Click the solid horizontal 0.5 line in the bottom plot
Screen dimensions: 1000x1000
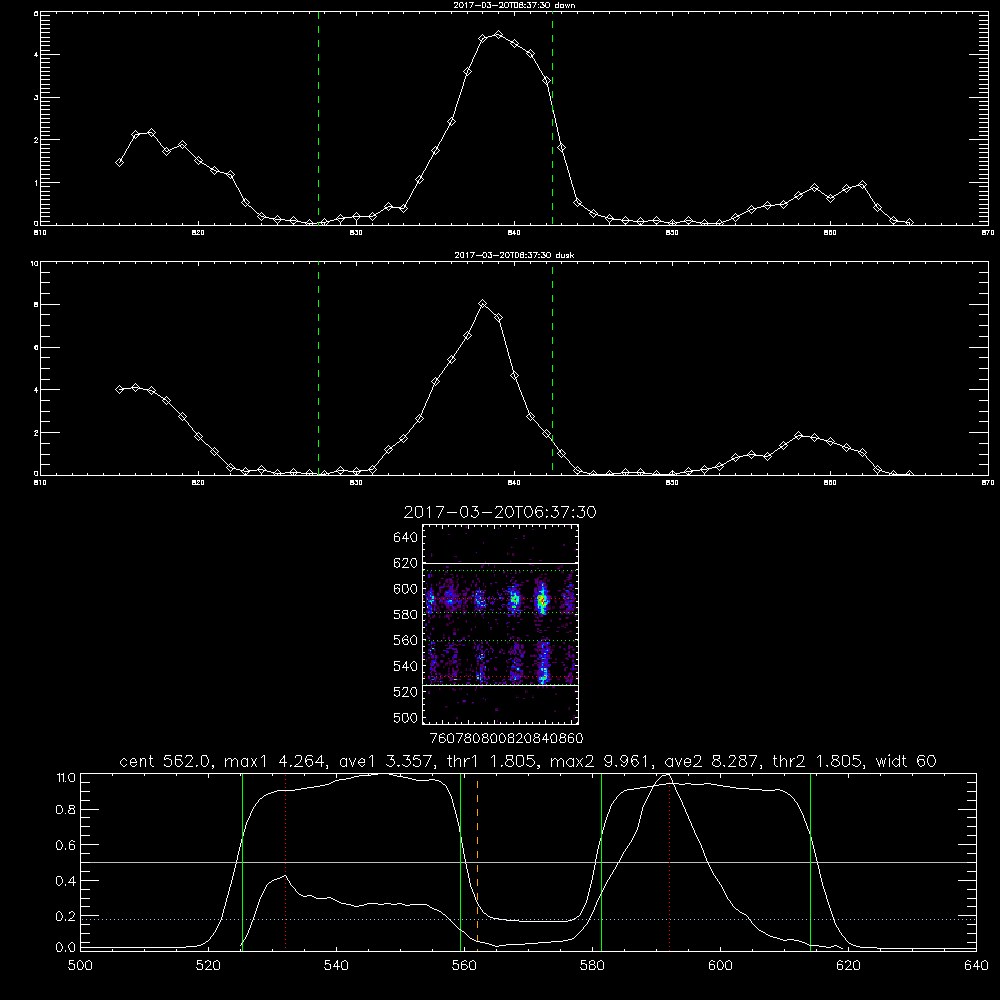528,862
